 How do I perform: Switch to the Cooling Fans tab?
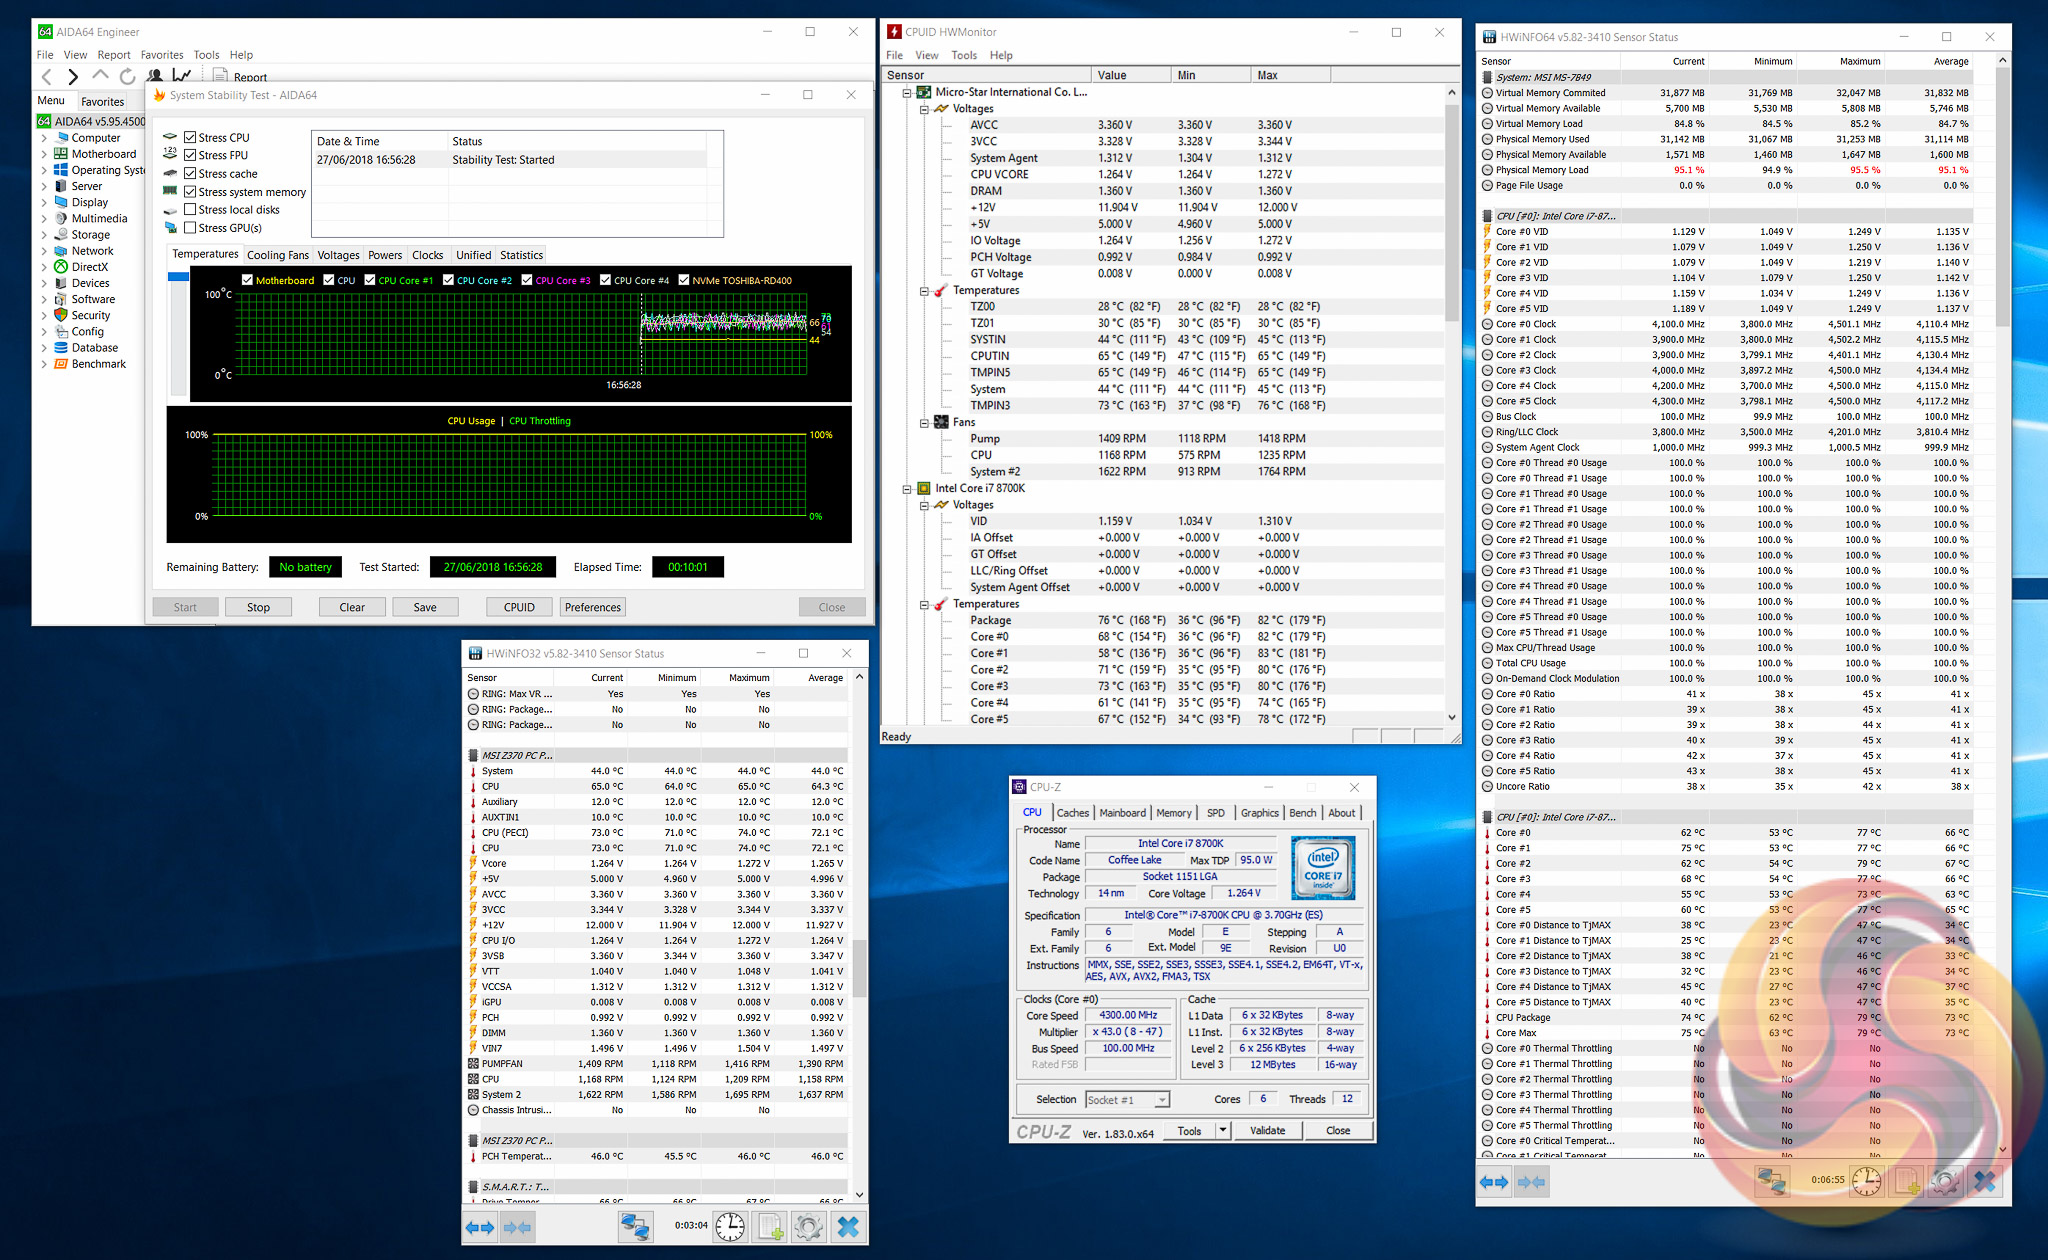pos(278,255)
